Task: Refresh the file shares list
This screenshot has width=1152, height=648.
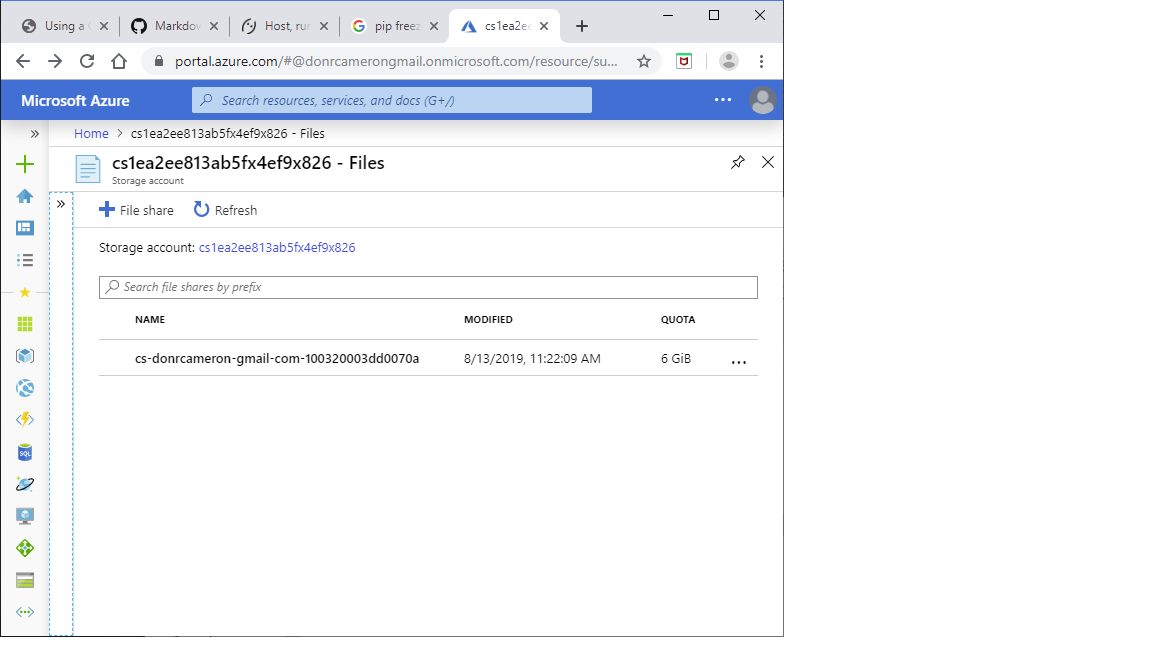Action: [226, 210]
